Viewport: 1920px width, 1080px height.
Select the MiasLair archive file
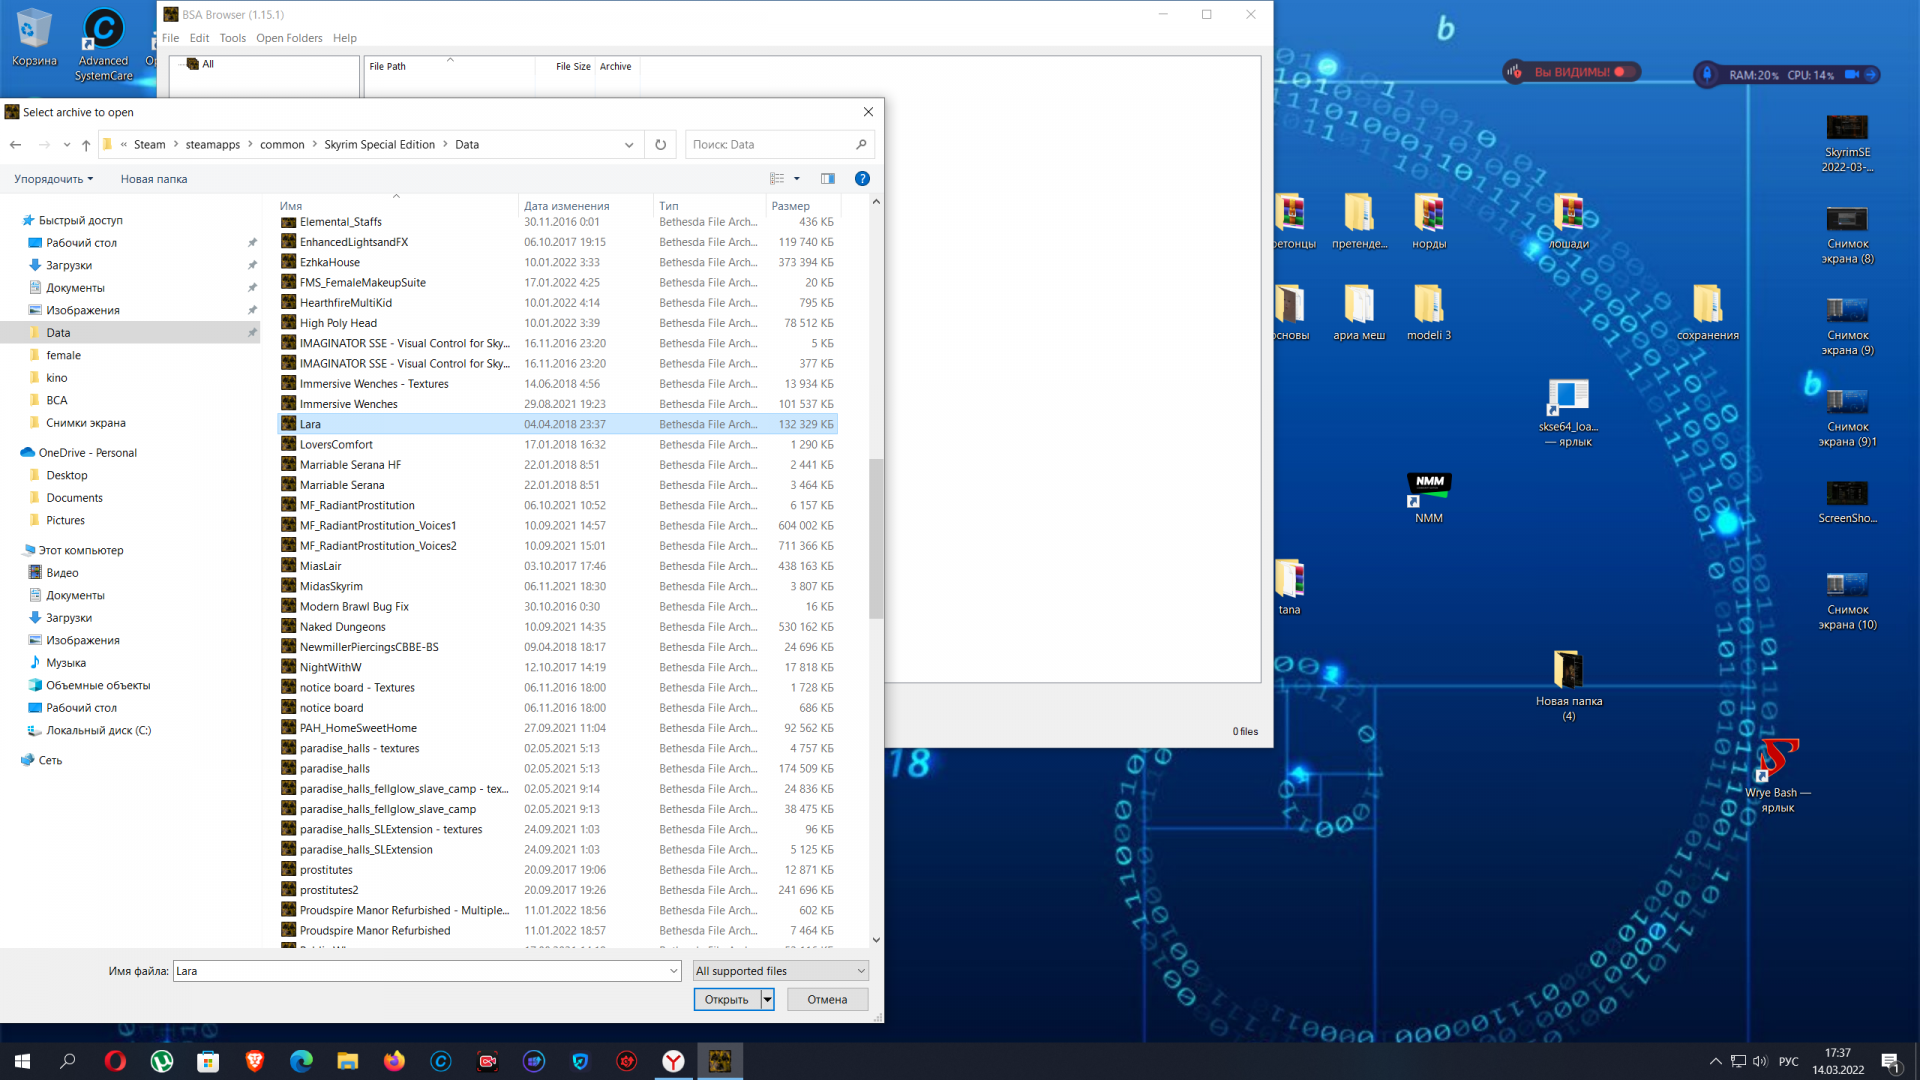tap(320, 566)
